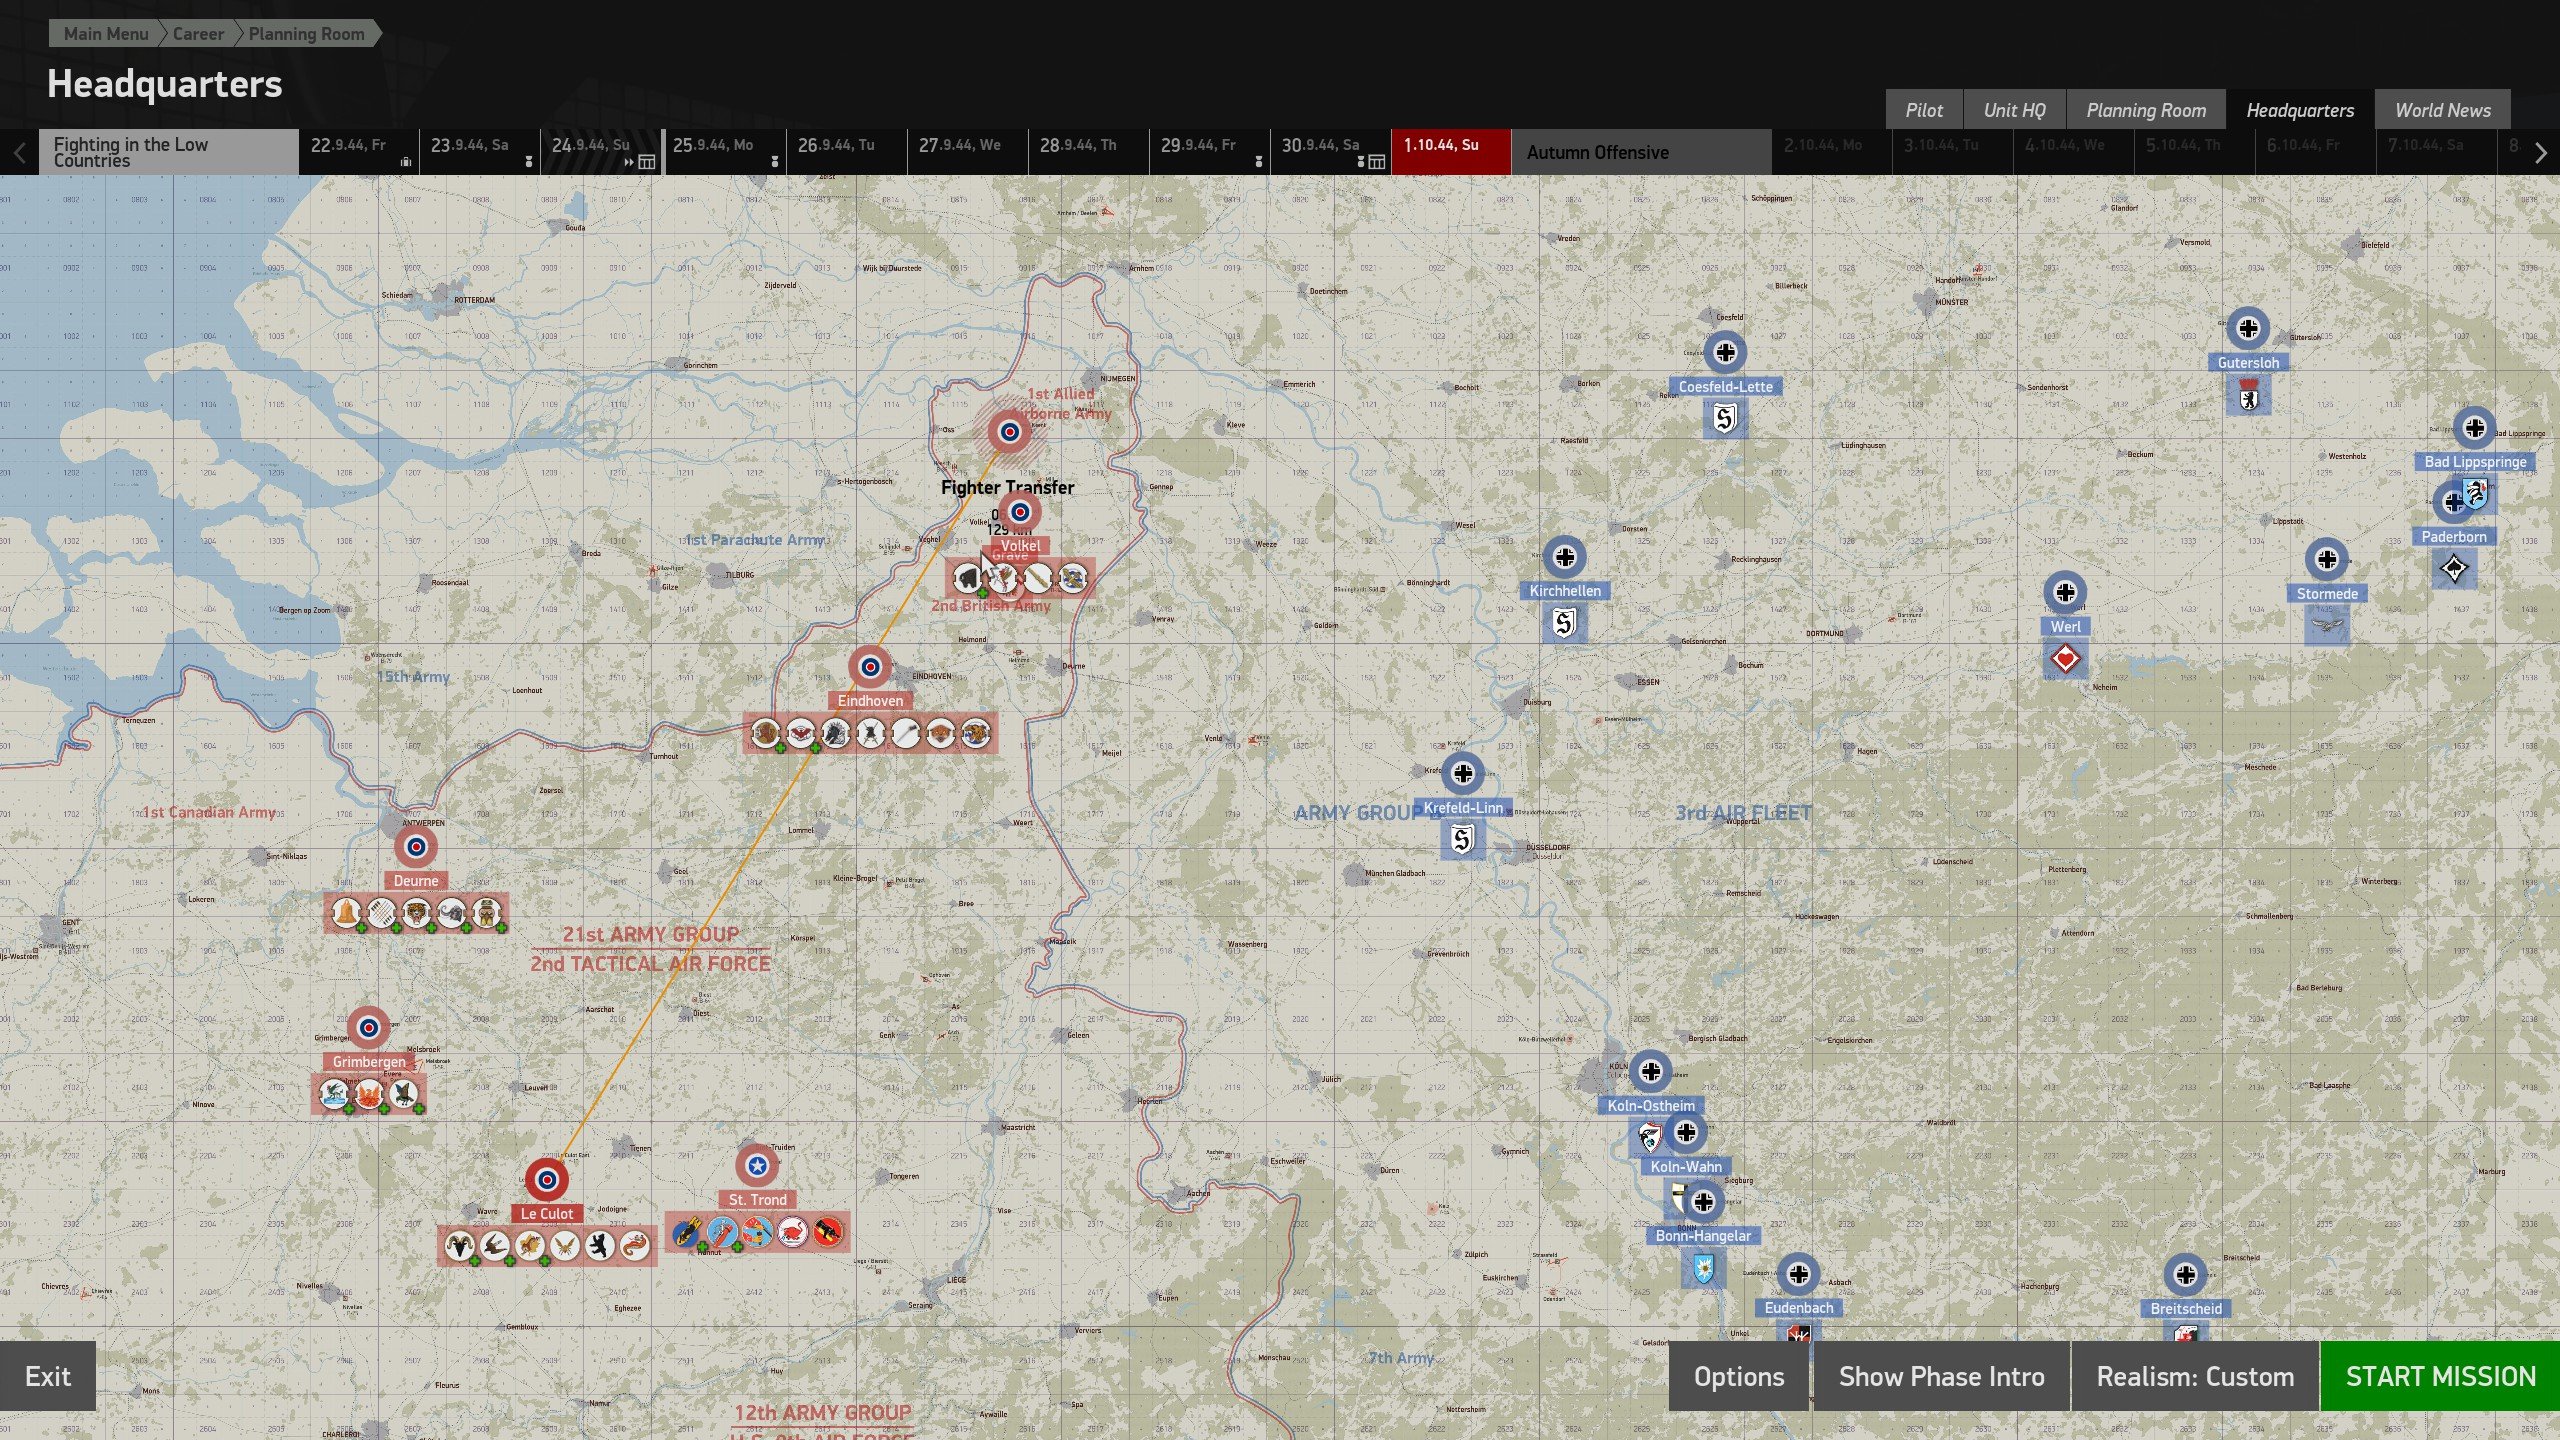
Task: Click the Le Culot airfield roundel
Action: [x=546, y=1180]
